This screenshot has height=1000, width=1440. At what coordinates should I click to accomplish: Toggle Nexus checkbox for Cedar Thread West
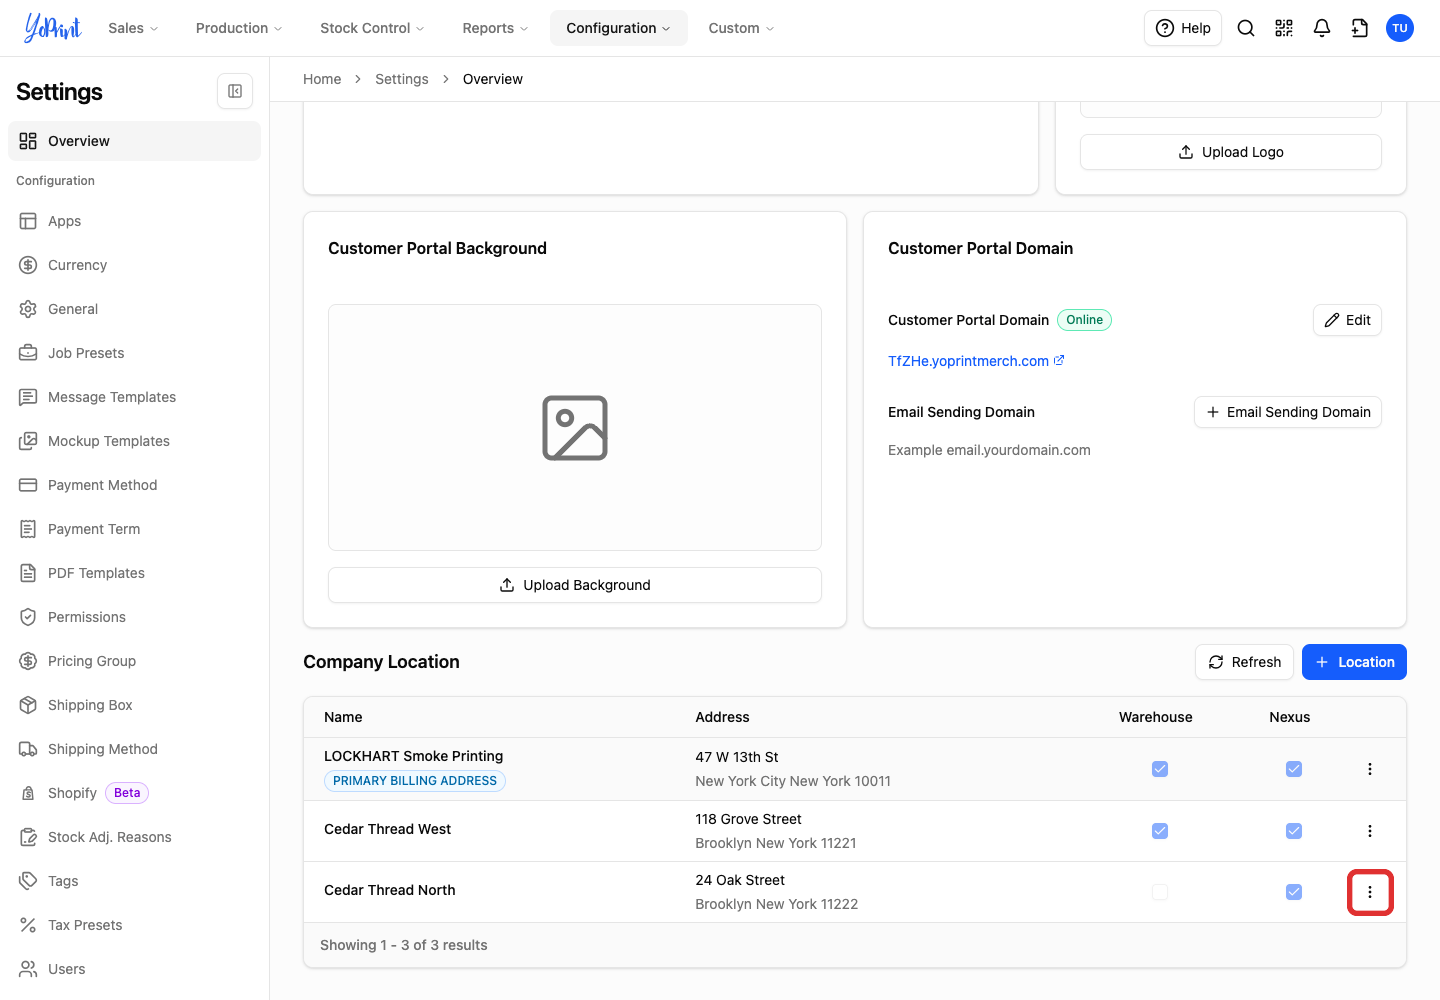click(1294, 831)
